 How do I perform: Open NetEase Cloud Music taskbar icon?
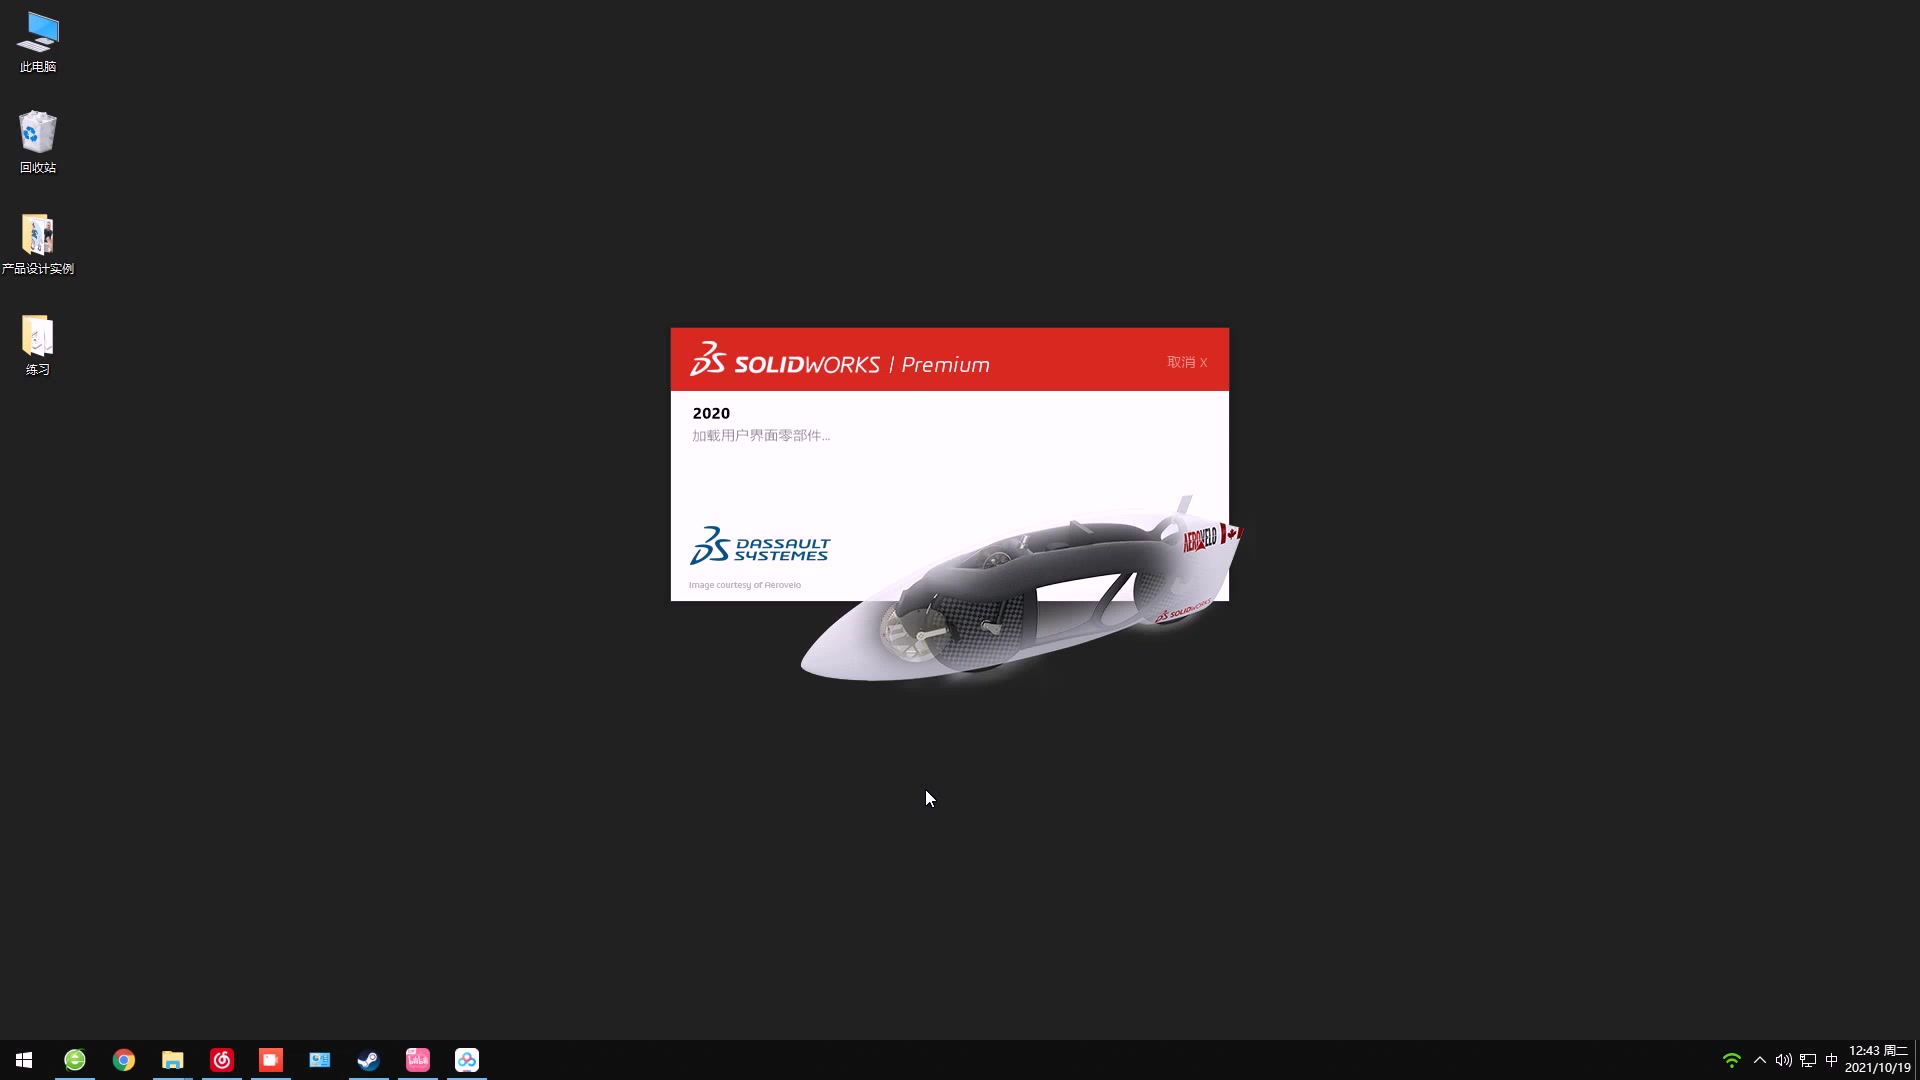point(222,1060)
